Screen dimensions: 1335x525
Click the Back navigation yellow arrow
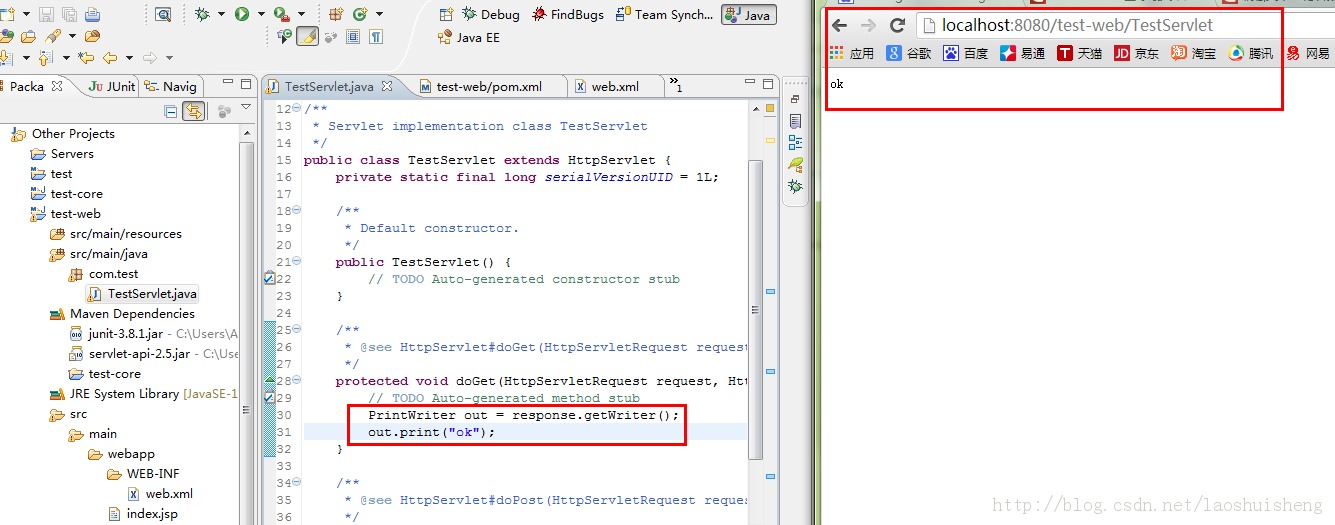point(110,58)
